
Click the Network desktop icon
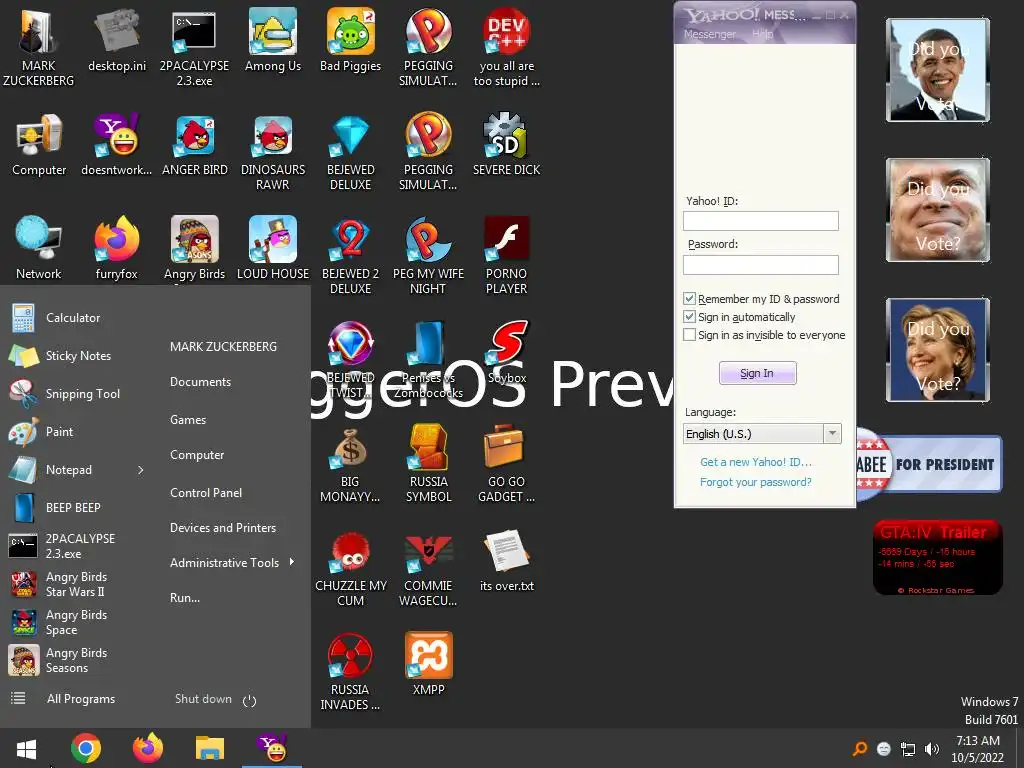click(39, 249)
